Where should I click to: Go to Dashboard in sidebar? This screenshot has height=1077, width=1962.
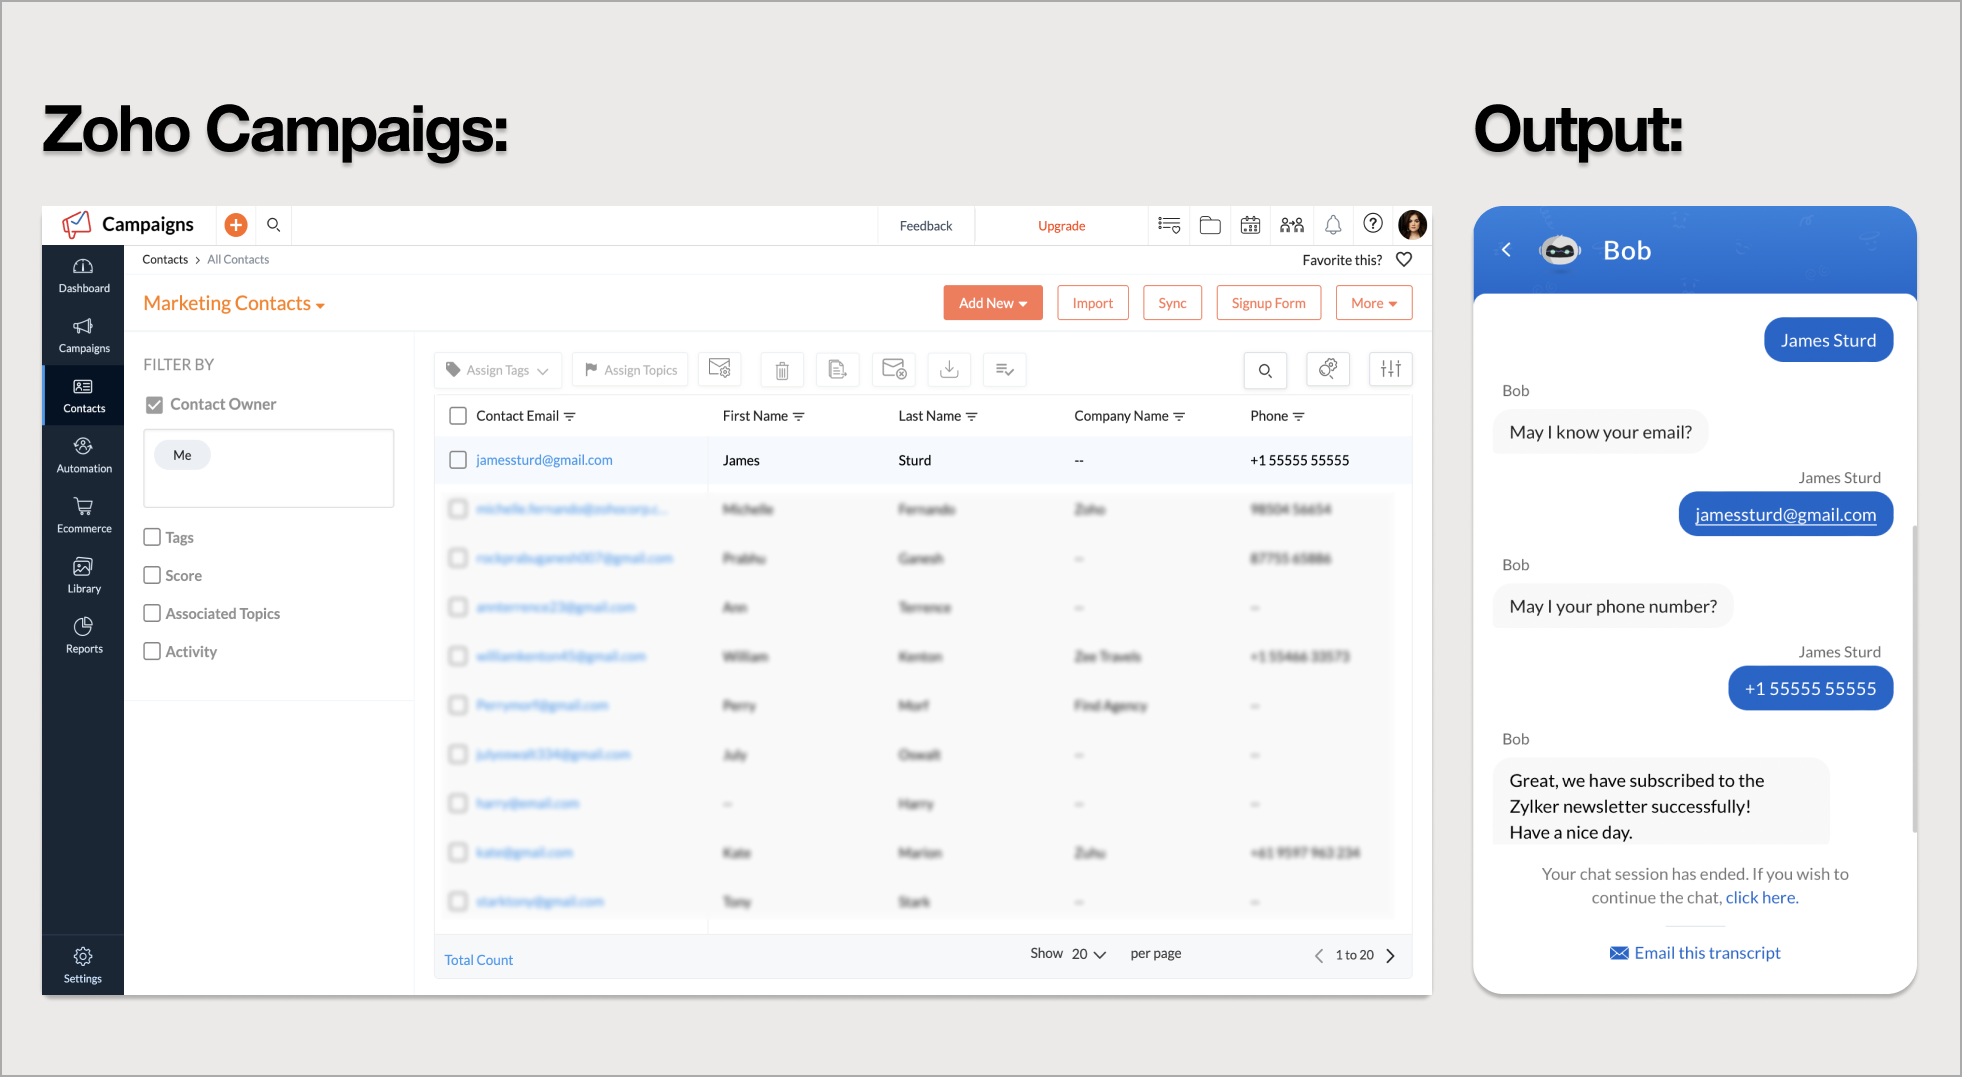84,276
